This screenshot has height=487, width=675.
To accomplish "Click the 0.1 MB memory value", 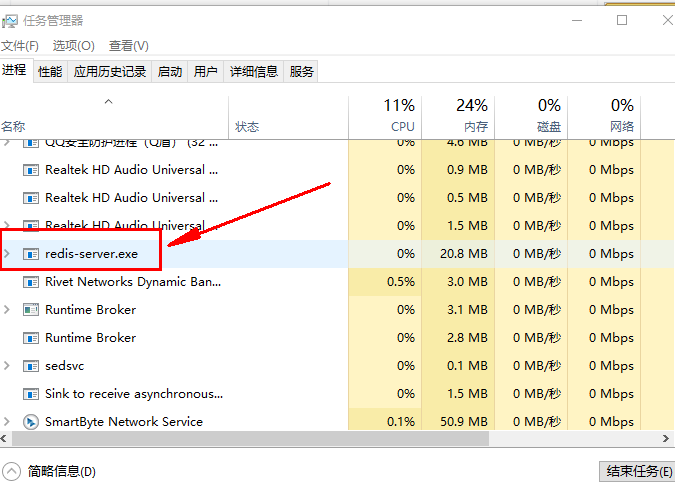I will pos(467,366).
